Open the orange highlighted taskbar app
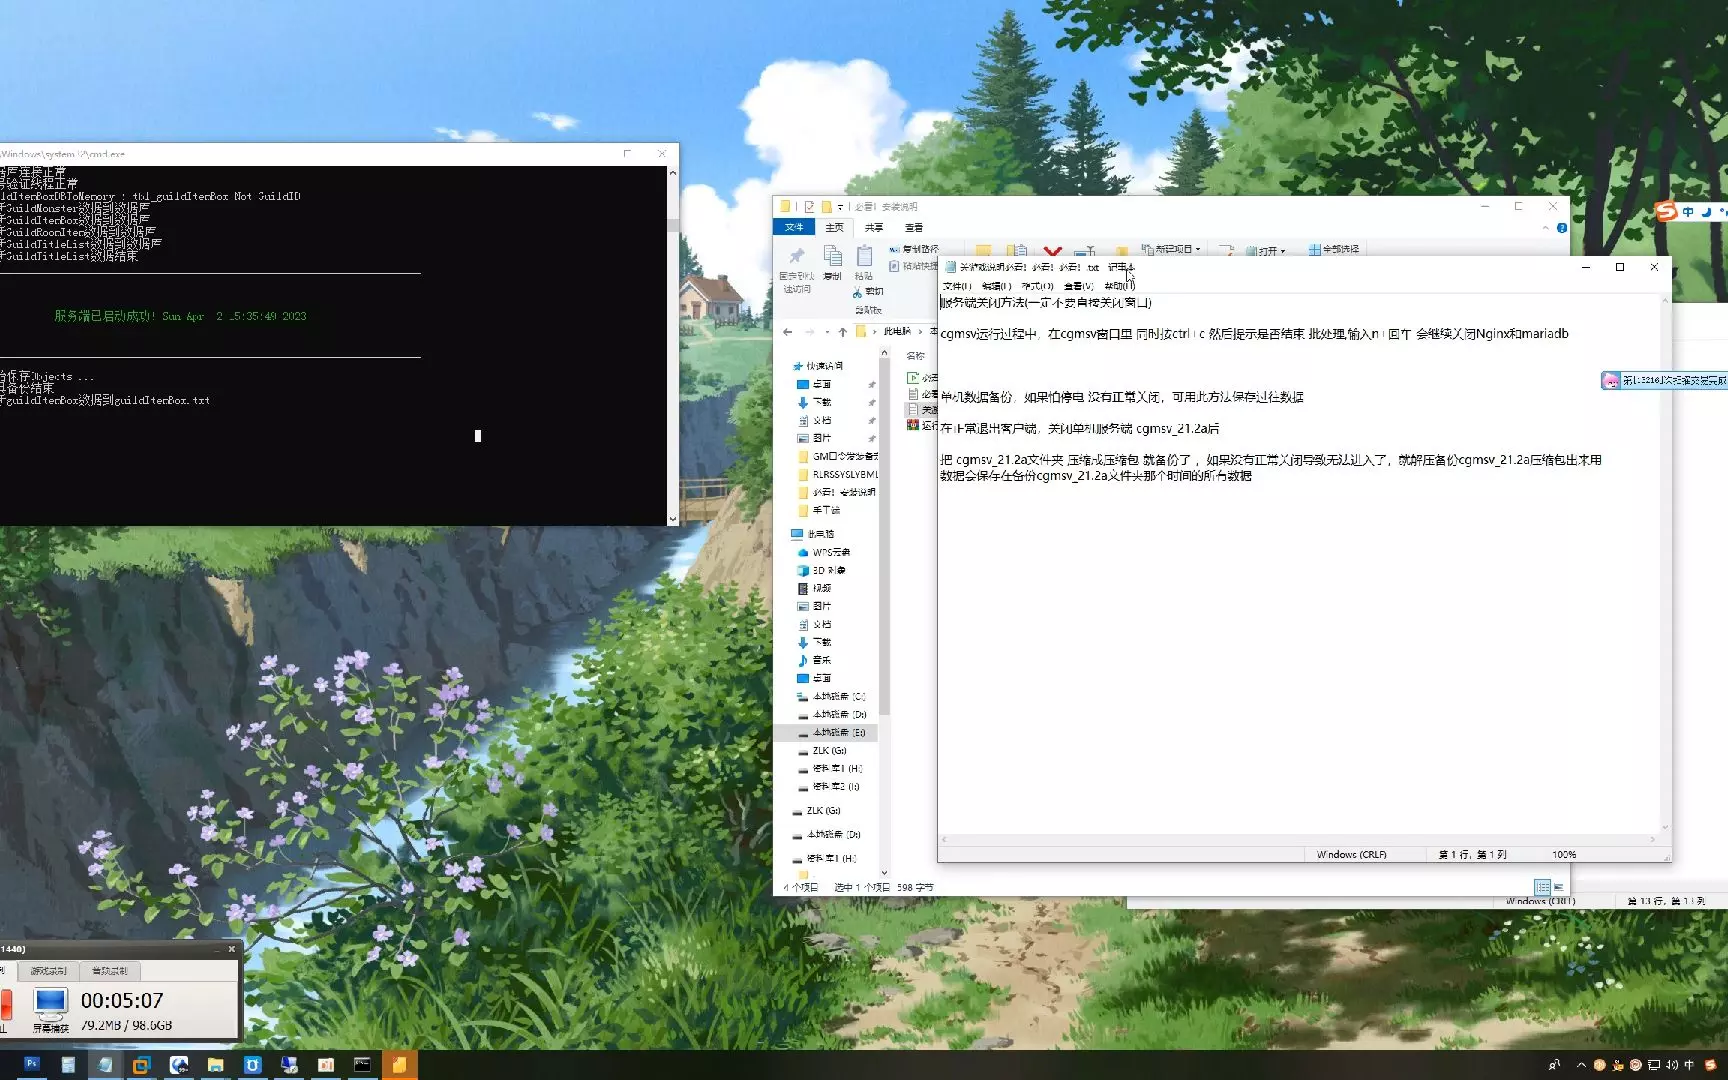This screenshot has width=1728, height=1080. pos(399,1065)
